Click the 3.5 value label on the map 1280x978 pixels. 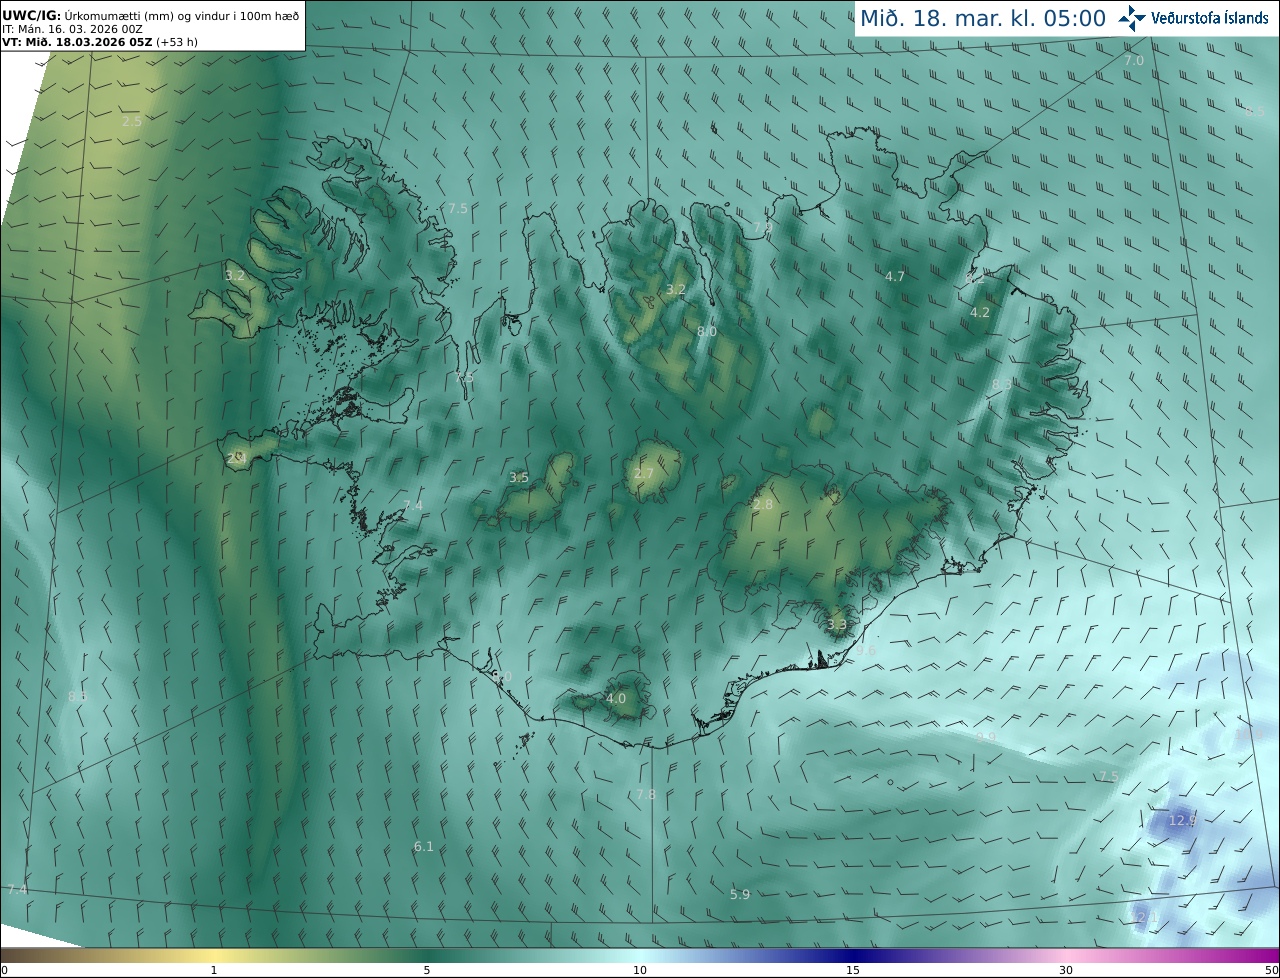[x=519, y=478]
